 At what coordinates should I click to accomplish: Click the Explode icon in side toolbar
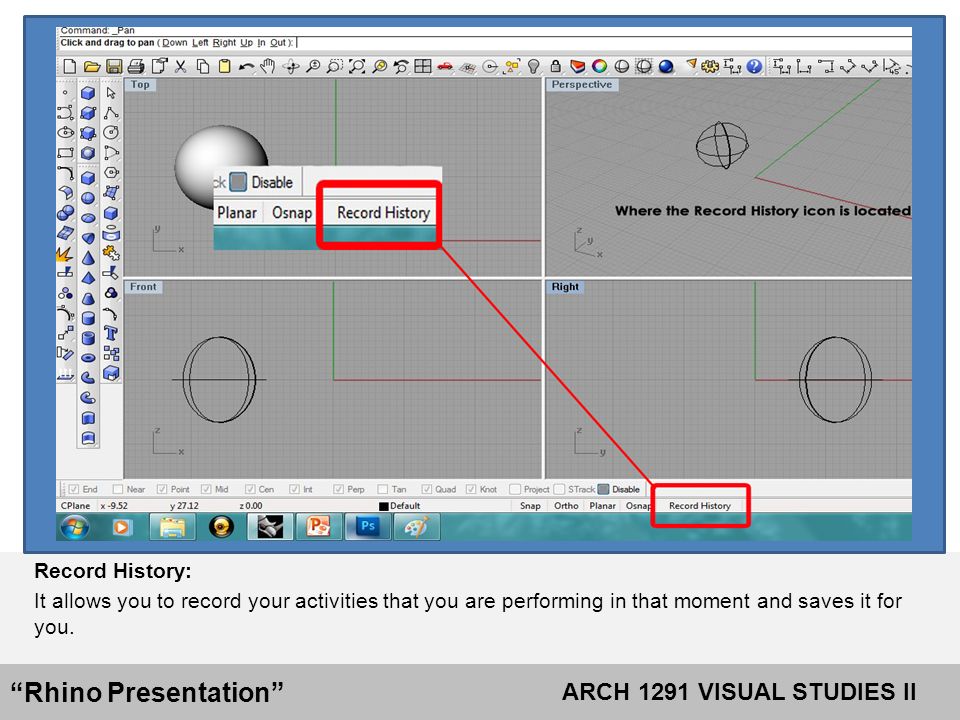click(65, 253)
